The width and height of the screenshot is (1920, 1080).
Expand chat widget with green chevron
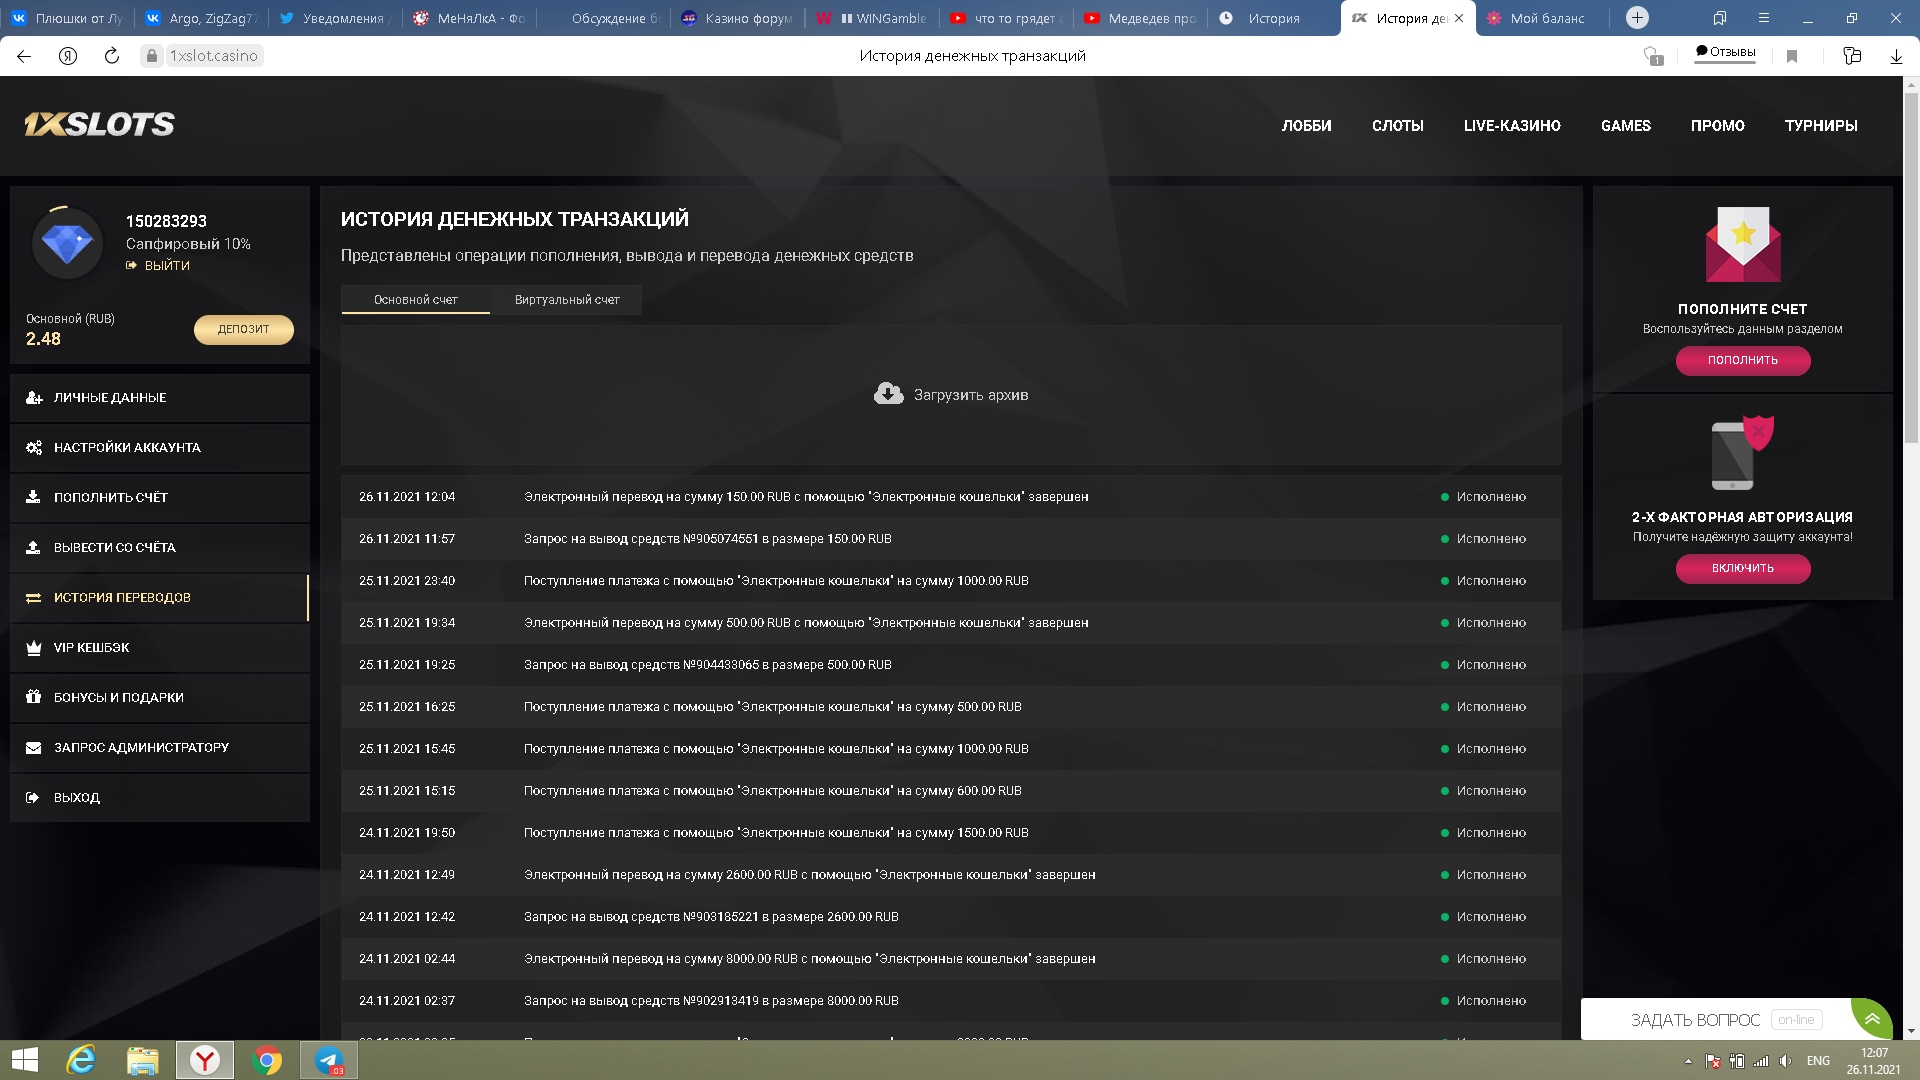pos(1871,1019)
